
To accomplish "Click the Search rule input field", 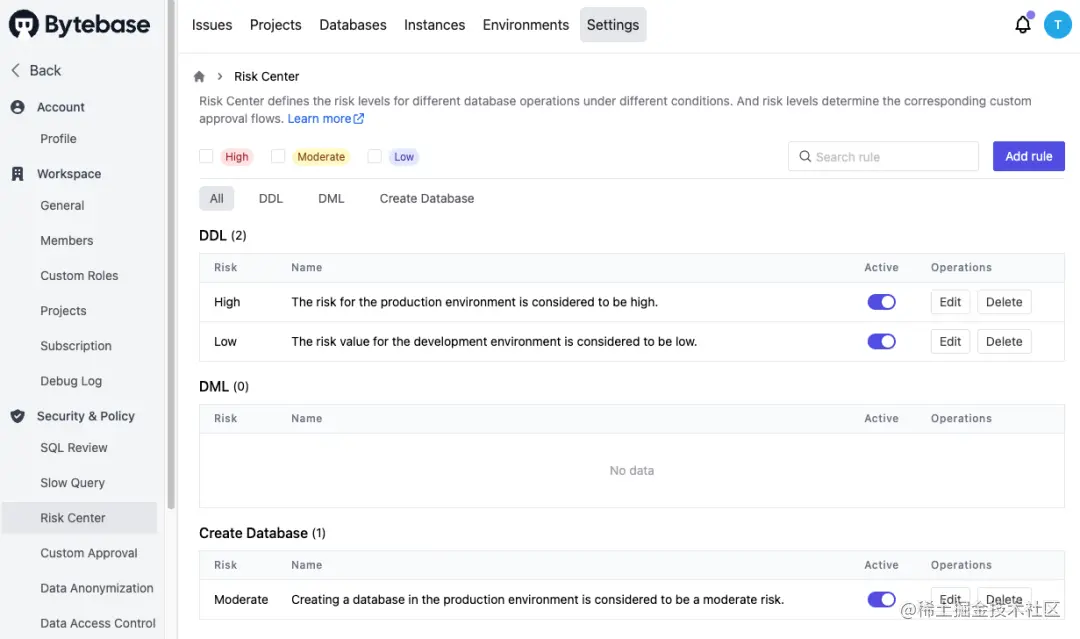I will pos(890,156).
